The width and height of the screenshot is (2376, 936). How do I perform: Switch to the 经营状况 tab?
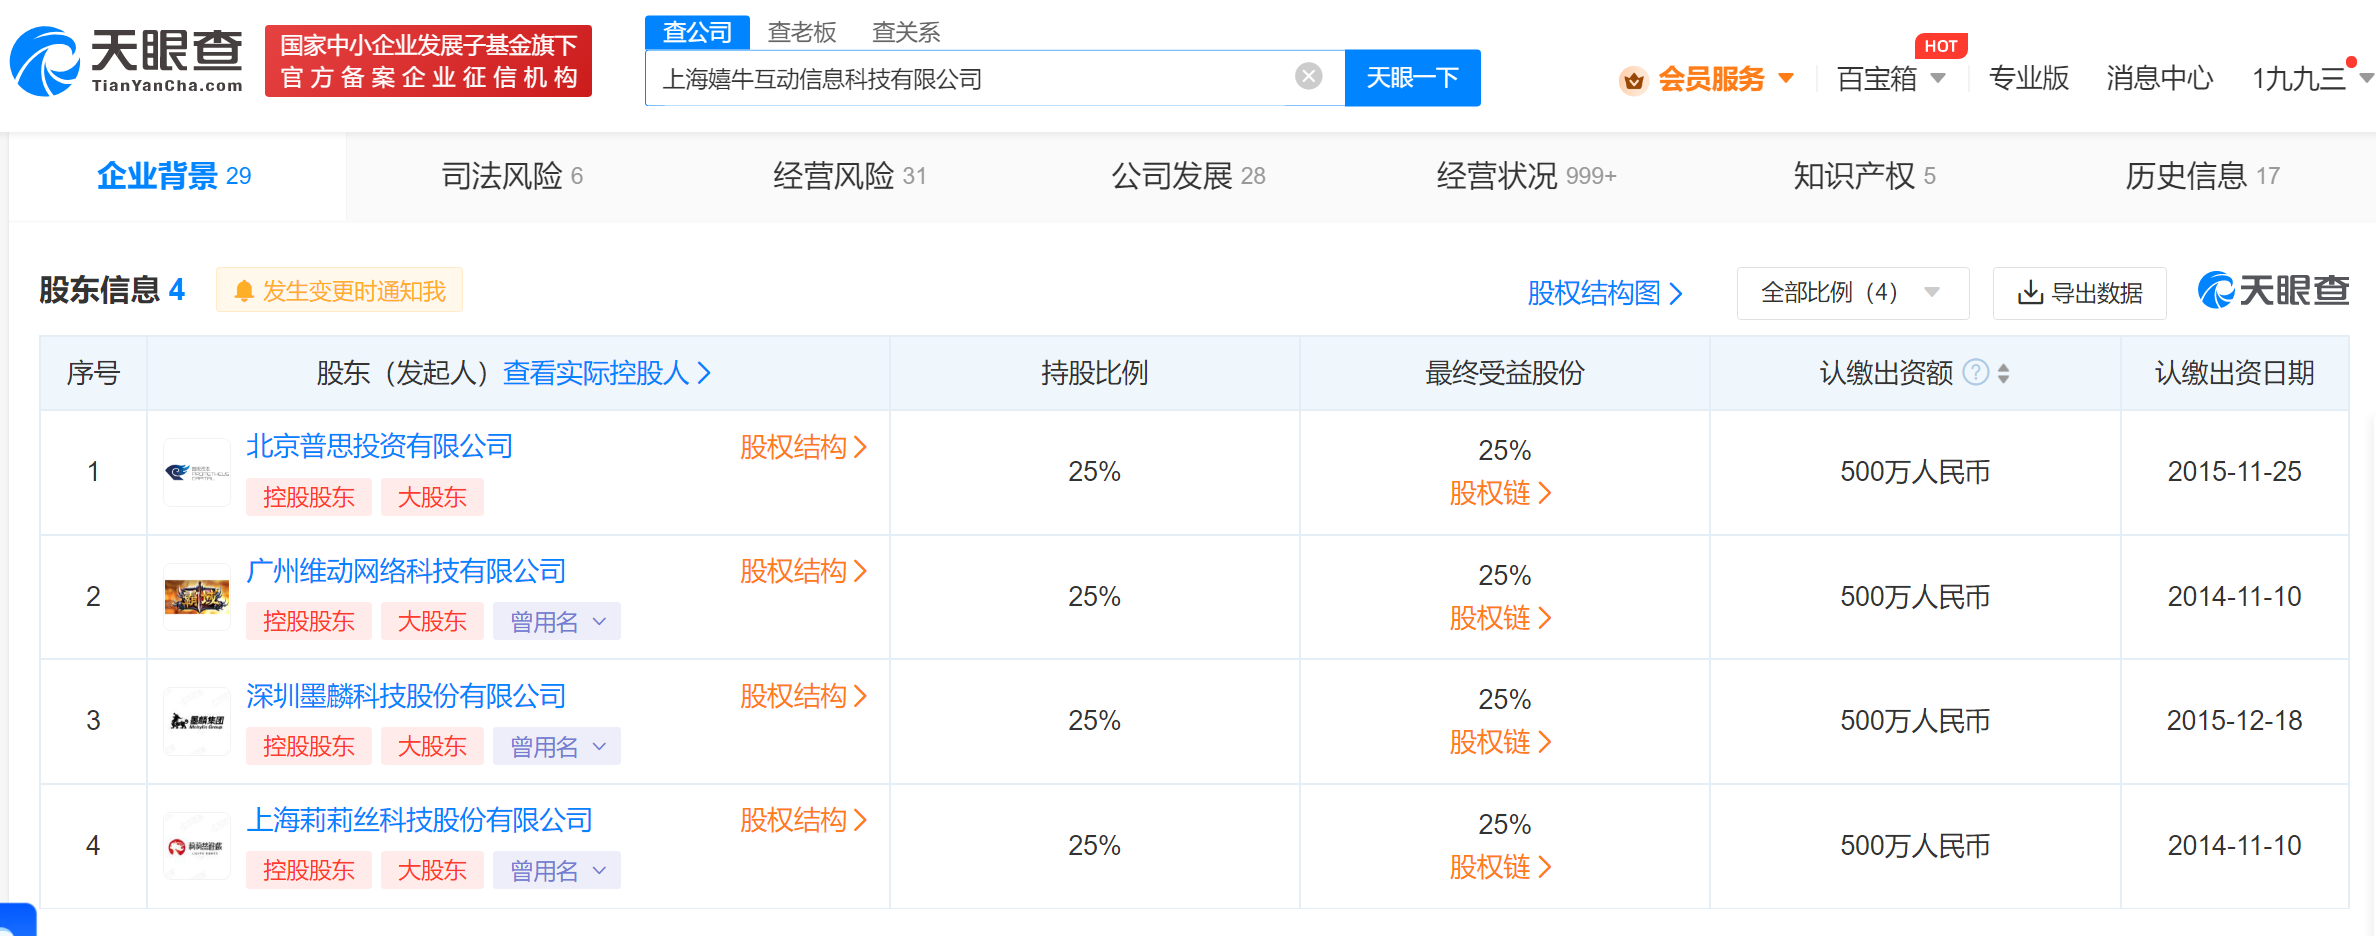click(x=1526, y=176)
